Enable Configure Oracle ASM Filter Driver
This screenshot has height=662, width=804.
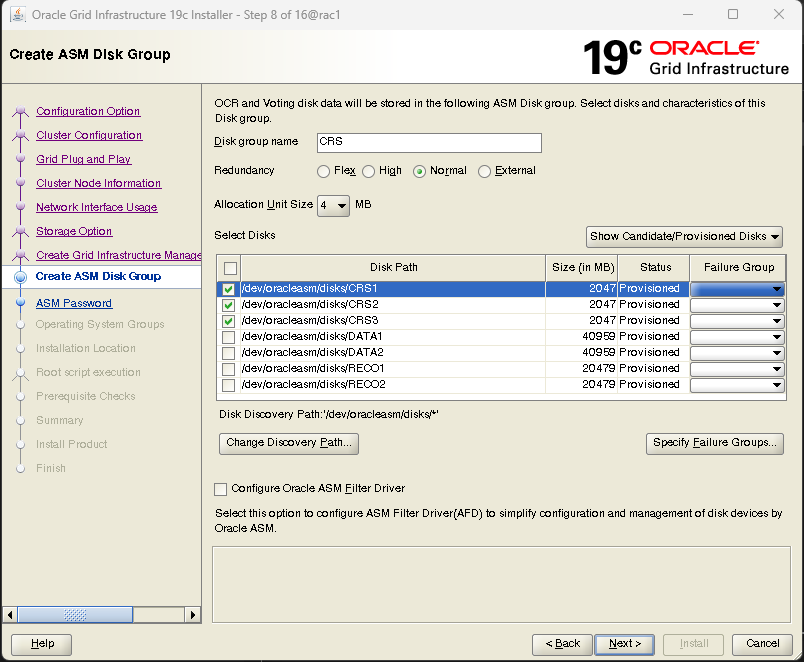click(x=220, y=489)
